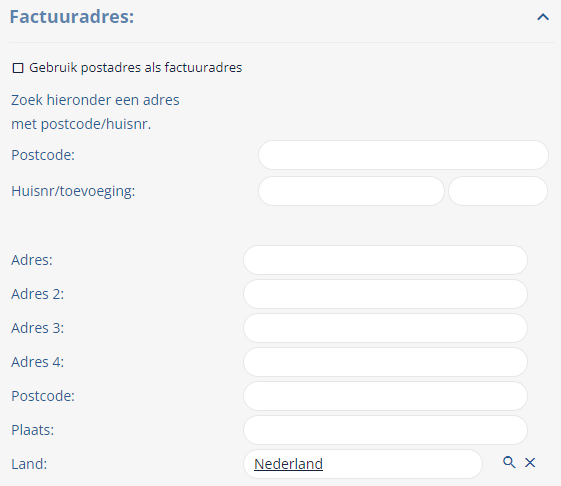
Task: Click the Huisnr/toevoeging label
Action: coord(73,191)
